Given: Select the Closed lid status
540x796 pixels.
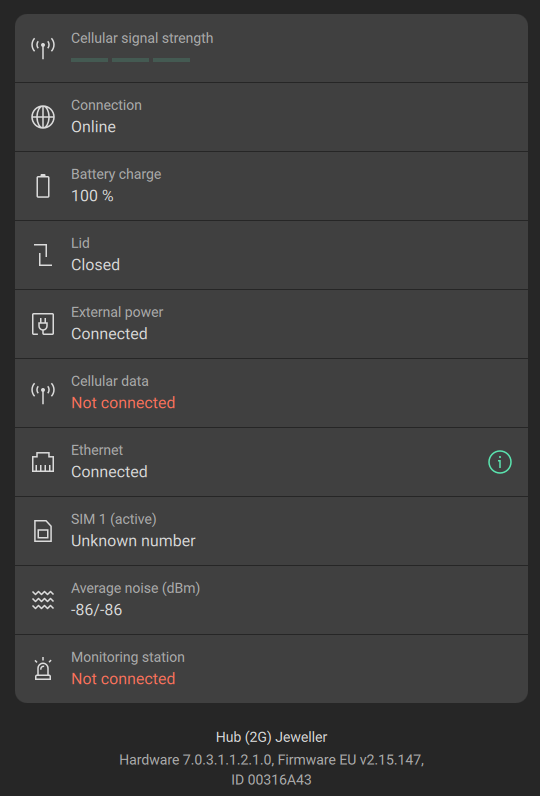Looking at the screenshot, I should (95, 265).
